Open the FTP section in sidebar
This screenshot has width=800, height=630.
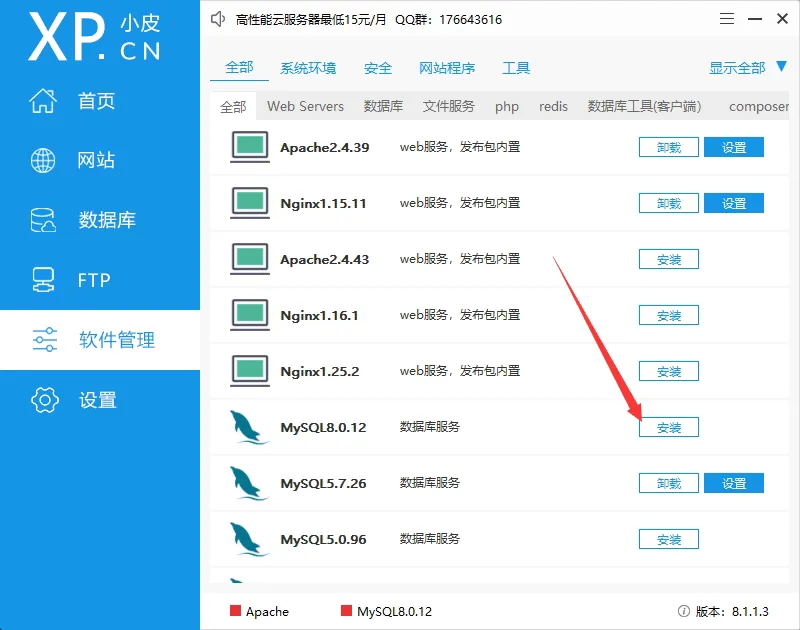93,280
